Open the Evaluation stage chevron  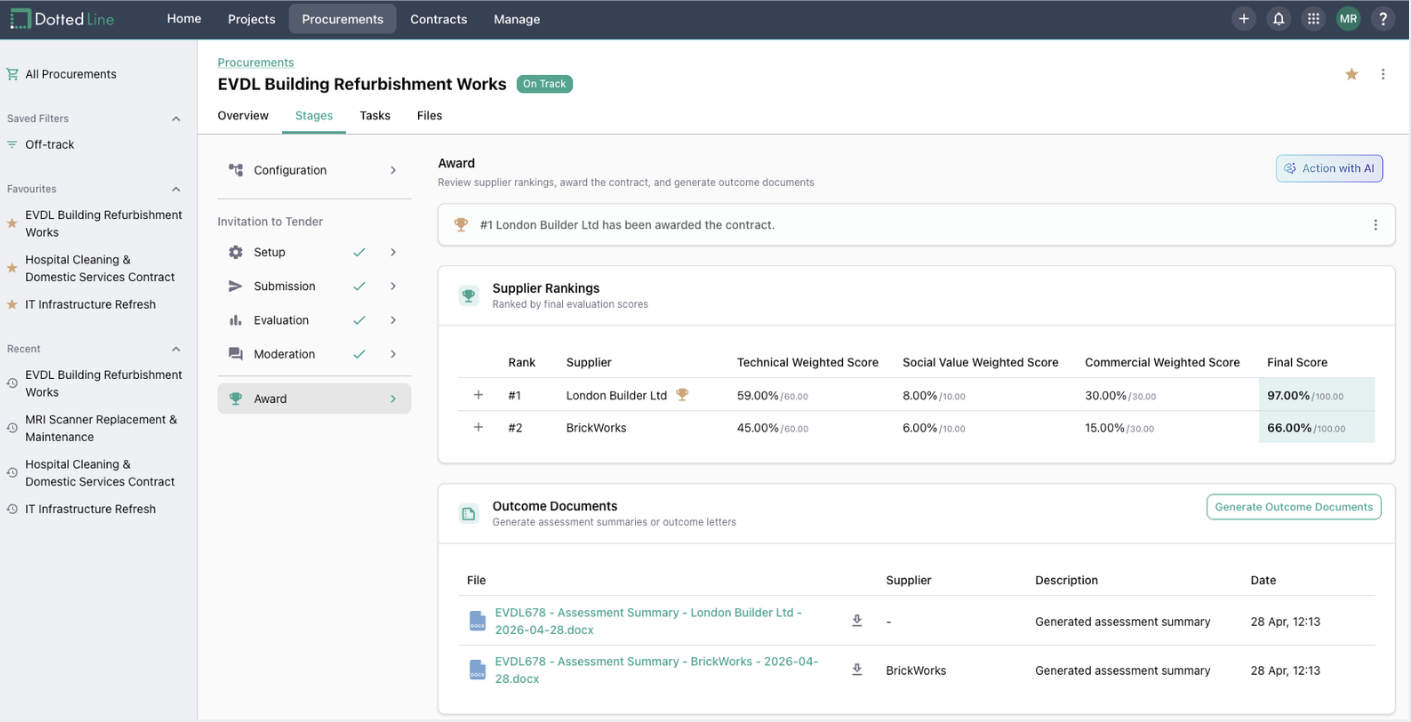[393, 320]
